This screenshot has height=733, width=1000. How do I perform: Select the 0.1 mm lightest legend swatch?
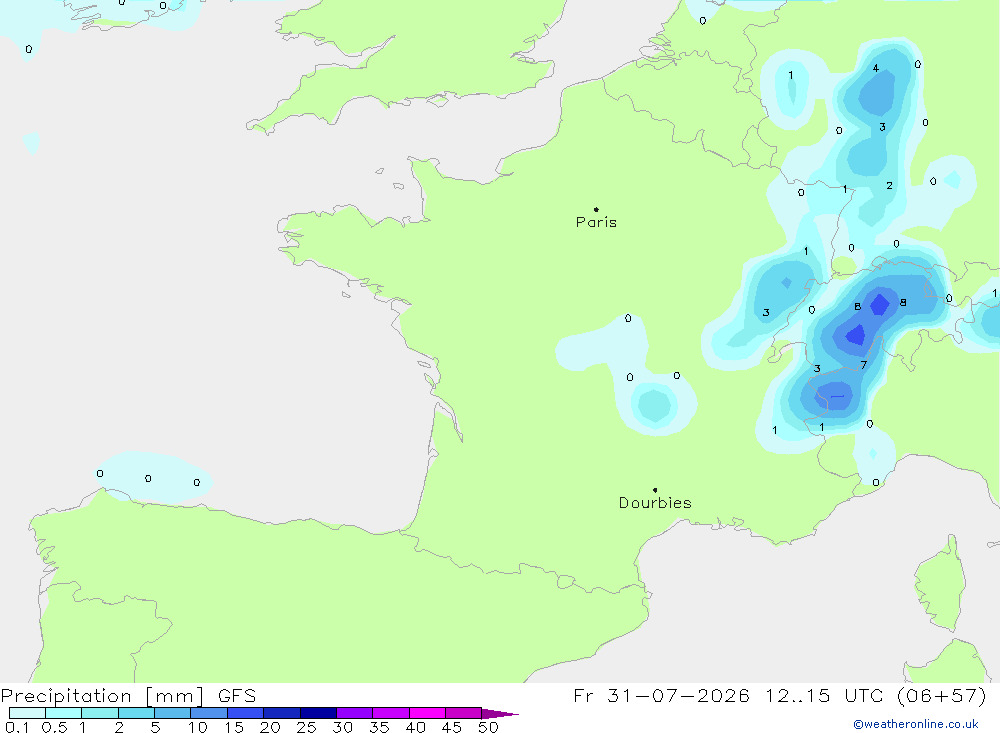[27, 713]
